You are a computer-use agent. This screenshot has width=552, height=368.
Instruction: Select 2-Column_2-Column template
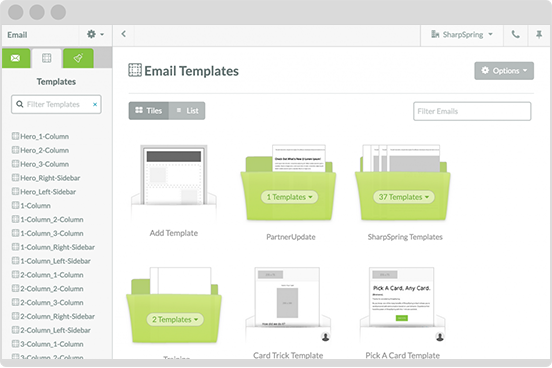pyautogui.click(x=48, y=288)
